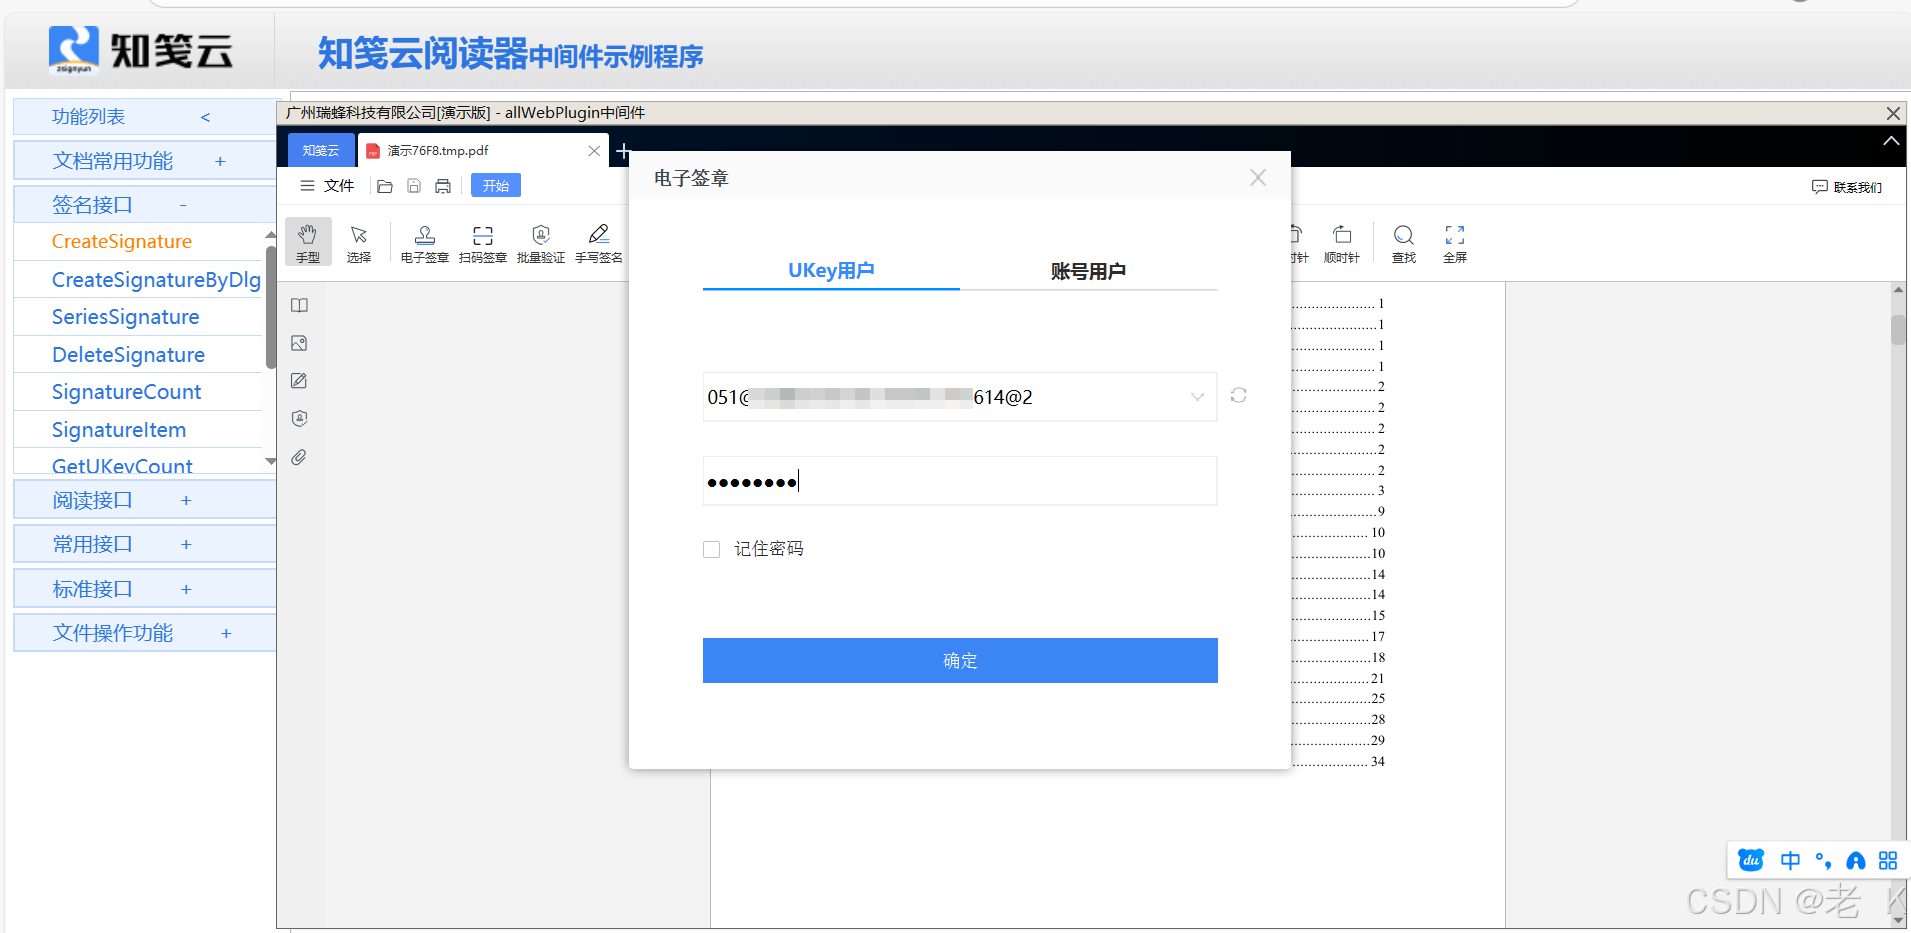
Task: Open the scan-code seal (扫码签章) tool
Action: click(483, 243)
